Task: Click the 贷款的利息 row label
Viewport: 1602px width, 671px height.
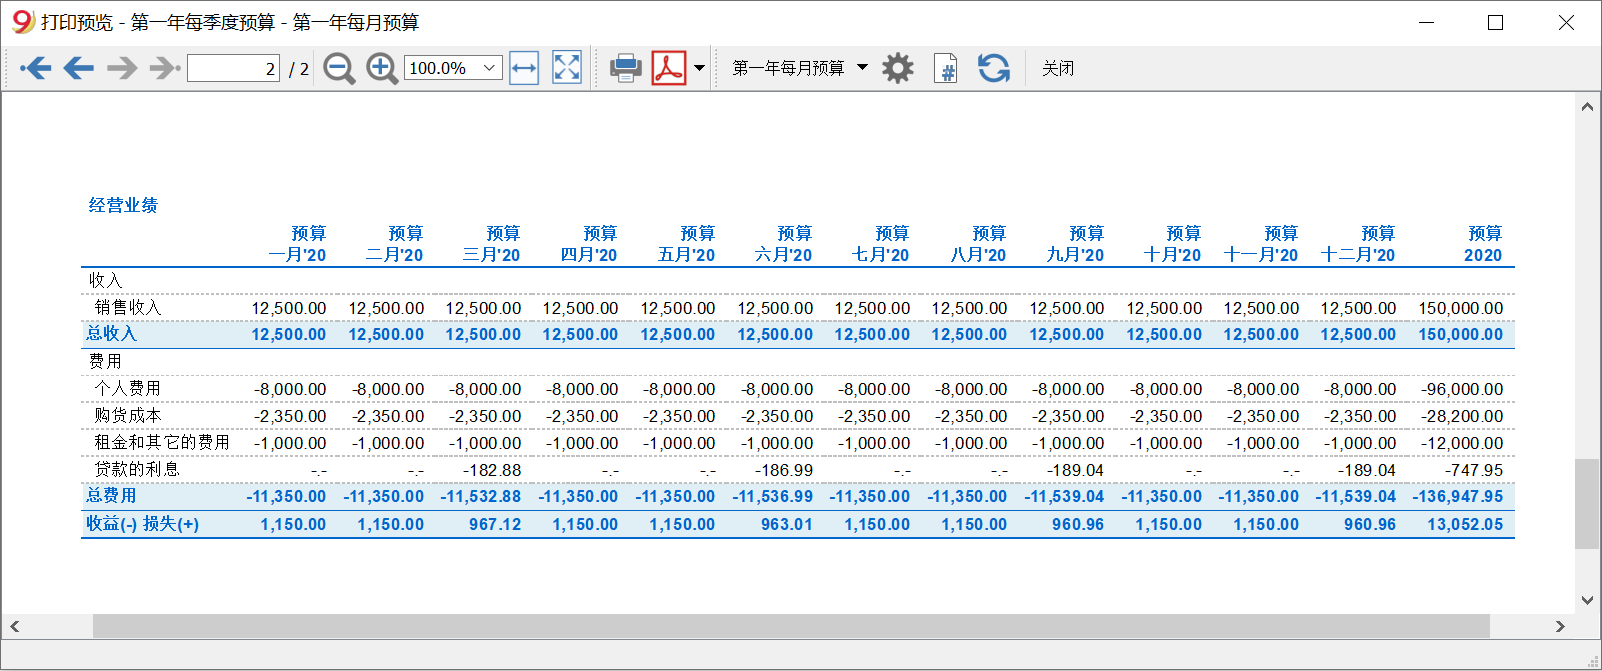Action: tap(137, 469)
